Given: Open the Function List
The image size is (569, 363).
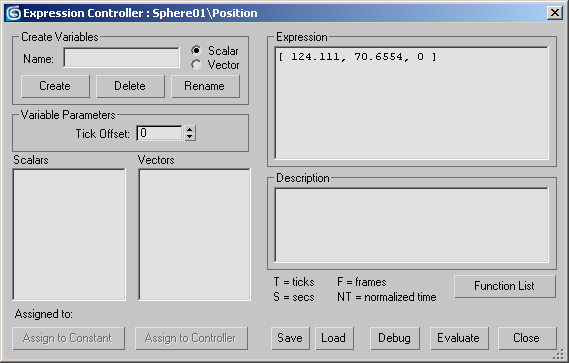Looking at the screenshot, I should point(505,286).
